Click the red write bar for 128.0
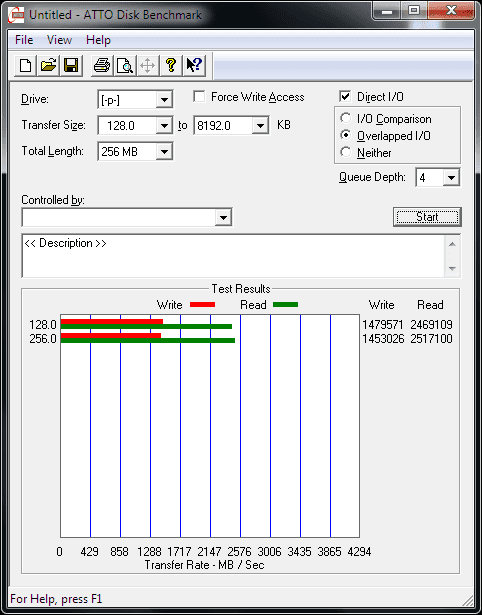 (112, 322)
